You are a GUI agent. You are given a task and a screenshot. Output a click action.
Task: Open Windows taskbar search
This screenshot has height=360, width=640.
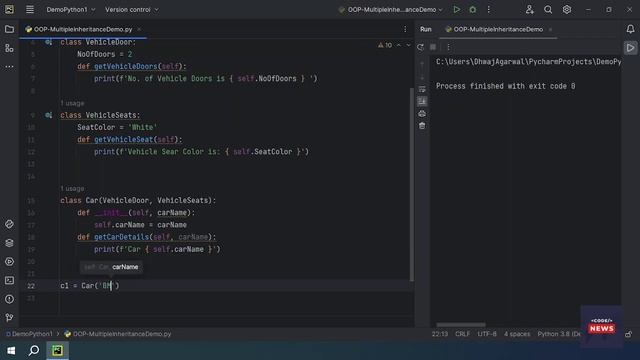tap(34, 351)
